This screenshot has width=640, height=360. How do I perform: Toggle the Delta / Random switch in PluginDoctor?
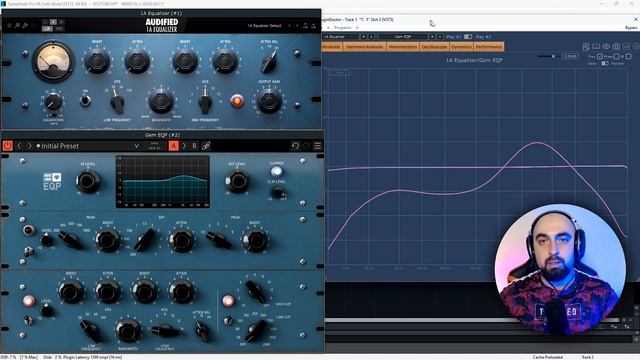605,63
